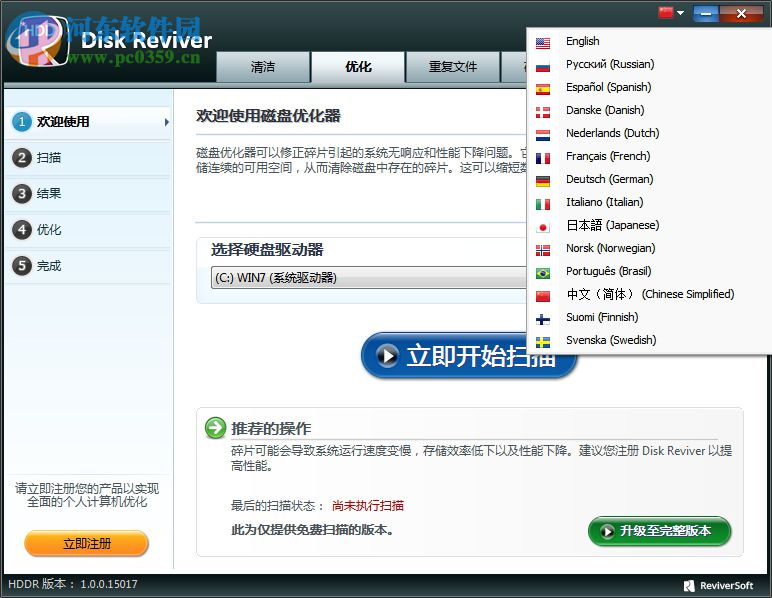The width and height of the screenshot is (772, 598).
Task: Click the French flag icon
Action: [543, 158]
